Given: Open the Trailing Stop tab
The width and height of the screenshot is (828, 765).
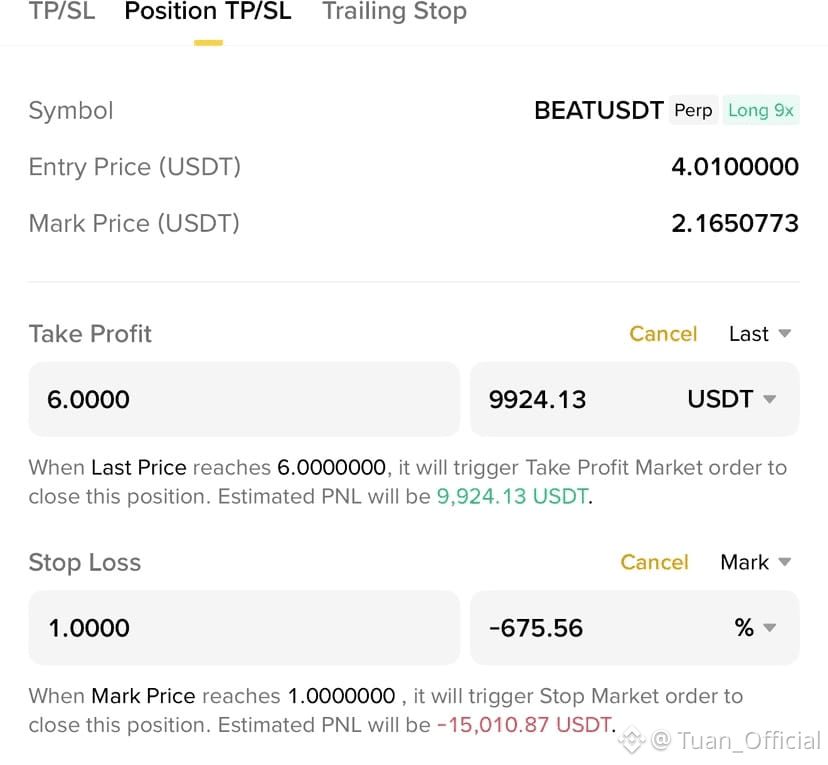Looking at the screenshot, I should pyautogui.click(x=393, y=13).
